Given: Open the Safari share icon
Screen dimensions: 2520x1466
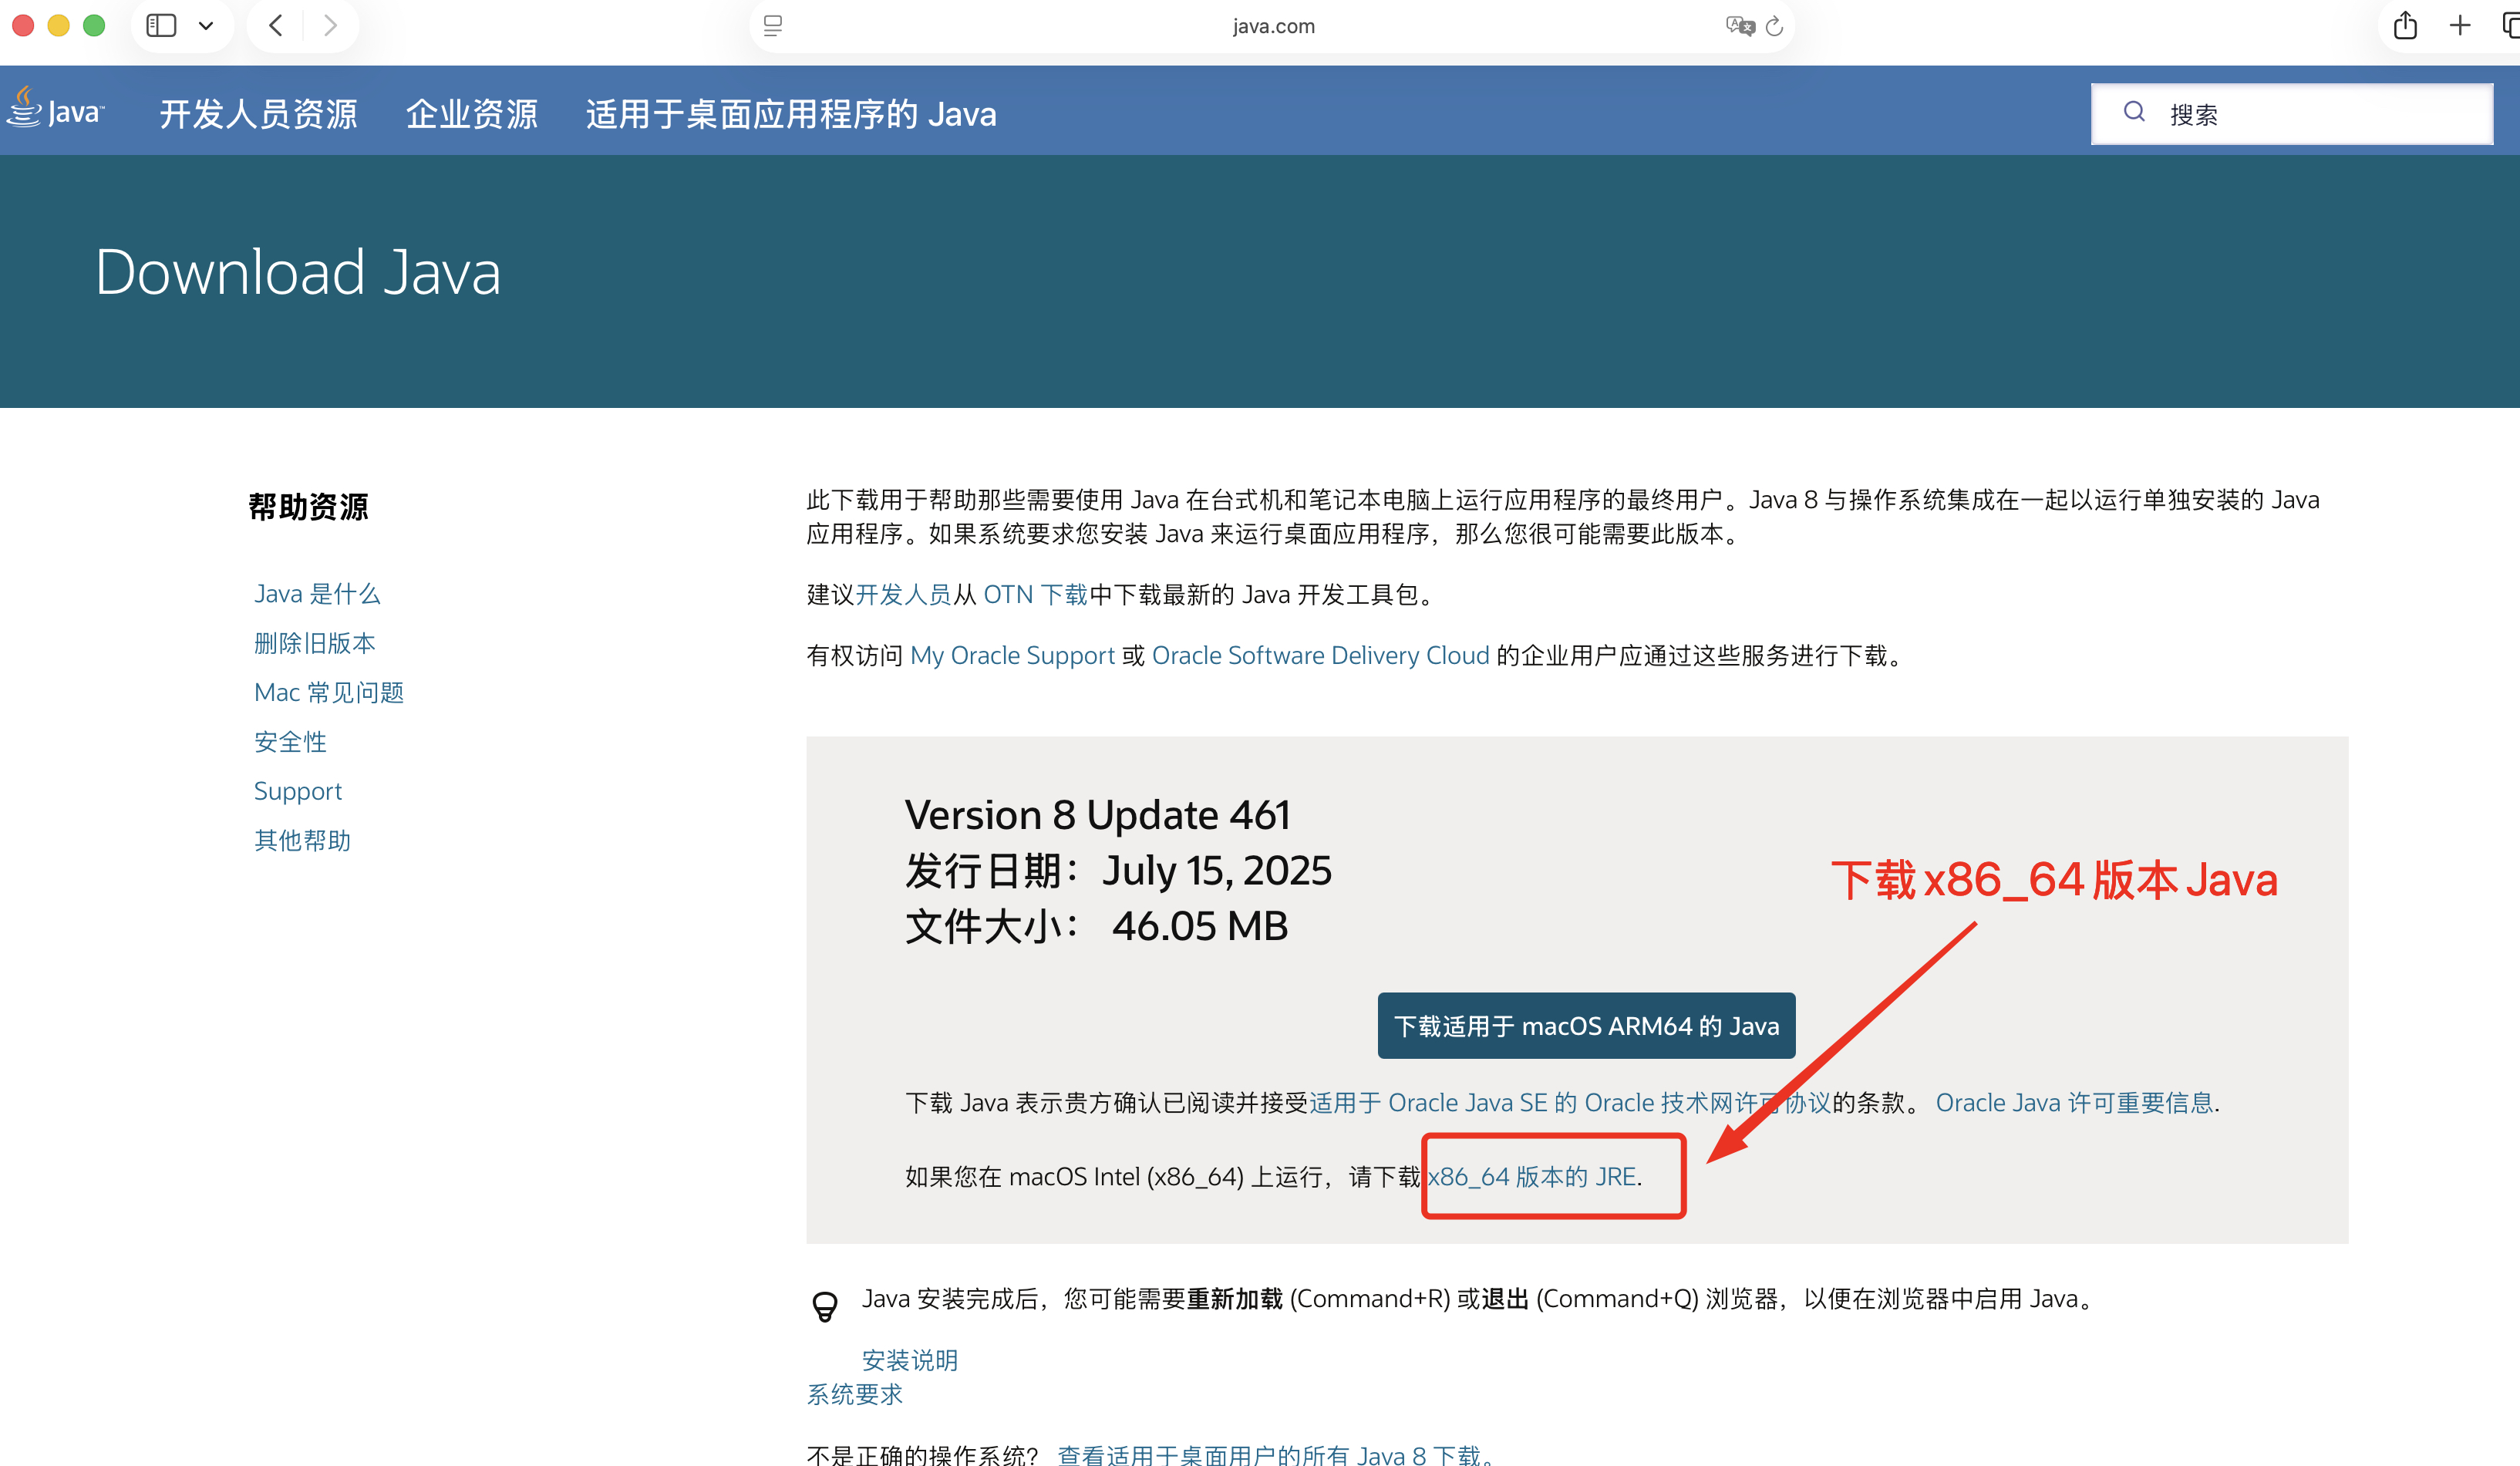Looking at the screenshot, I should coord(2405,26).
